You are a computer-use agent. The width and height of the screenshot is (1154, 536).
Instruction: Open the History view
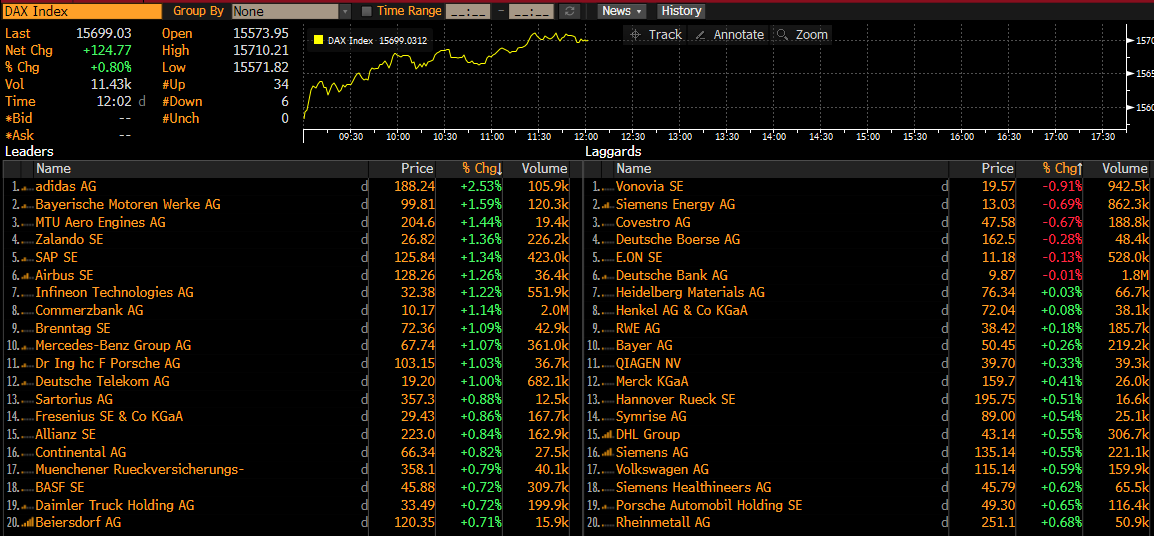click(681, 11)
